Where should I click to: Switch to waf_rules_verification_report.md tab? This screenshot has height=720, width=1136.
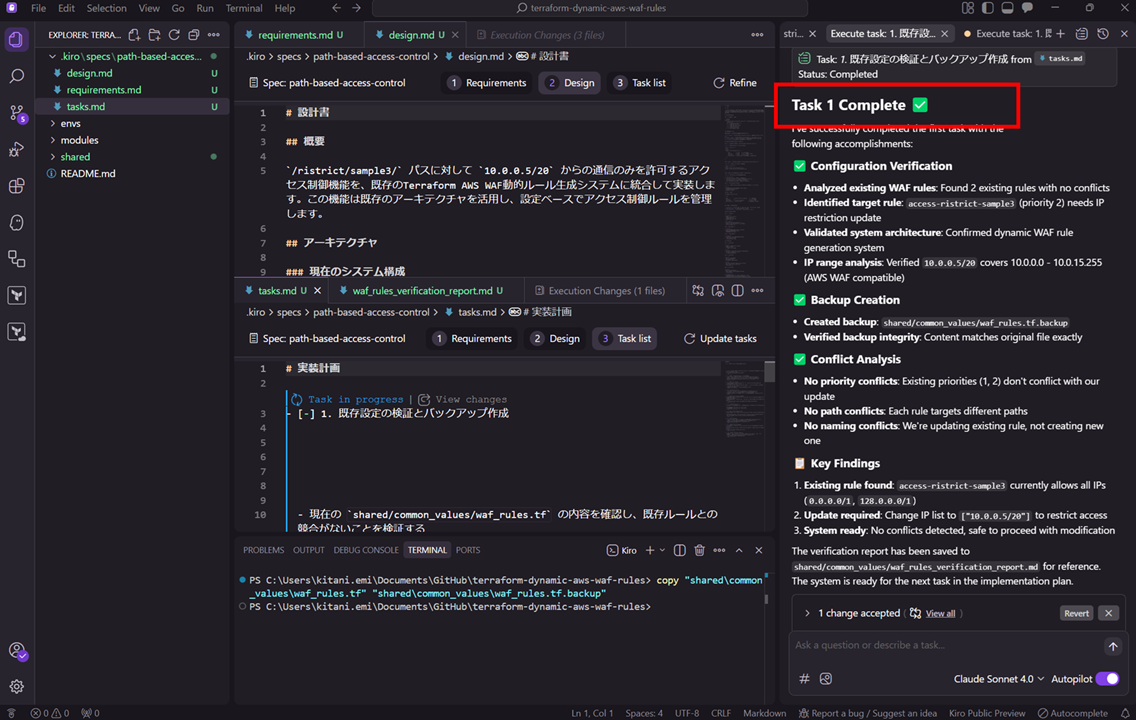click(422, 290)
